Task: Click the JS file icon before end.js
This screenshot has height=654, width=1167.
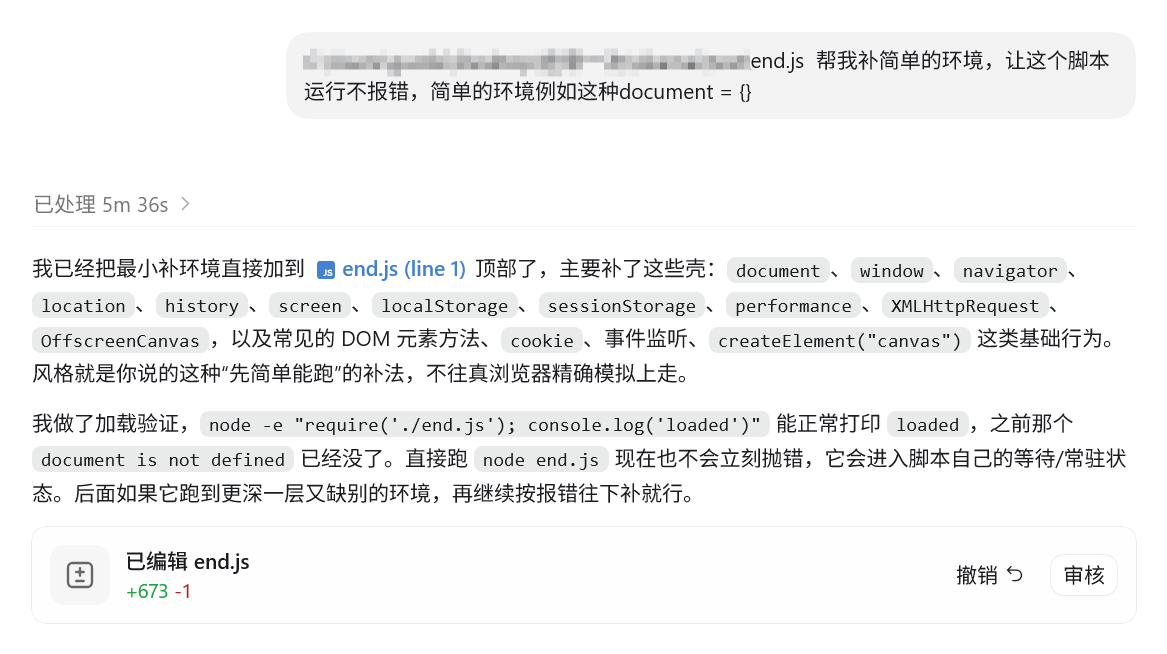Action: pos(325,270)
